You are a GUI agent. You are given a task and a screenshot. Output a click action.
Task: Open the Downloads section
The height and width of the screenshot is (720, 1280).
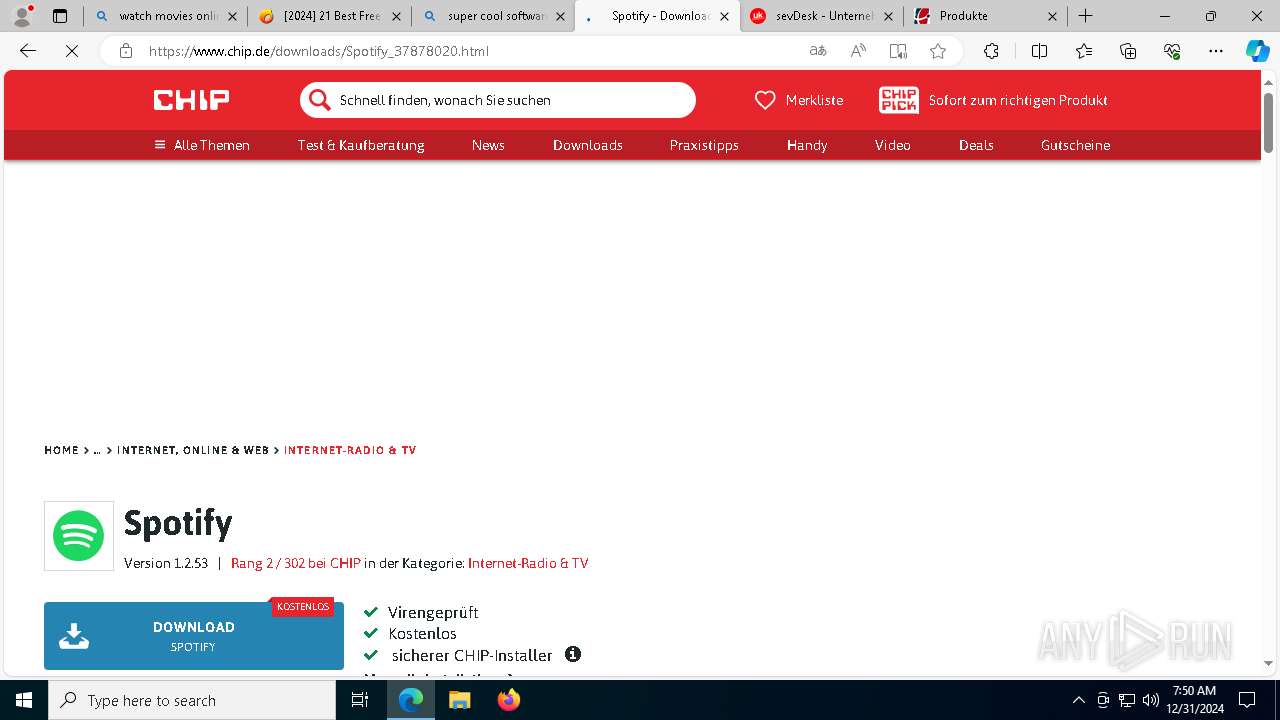(588, 145)
